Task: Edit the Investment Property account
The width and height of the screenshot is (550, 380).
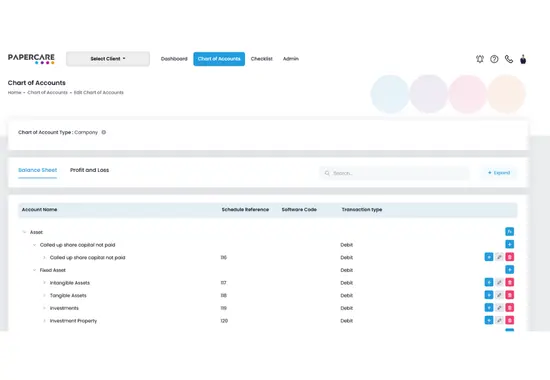Action: 499,320
